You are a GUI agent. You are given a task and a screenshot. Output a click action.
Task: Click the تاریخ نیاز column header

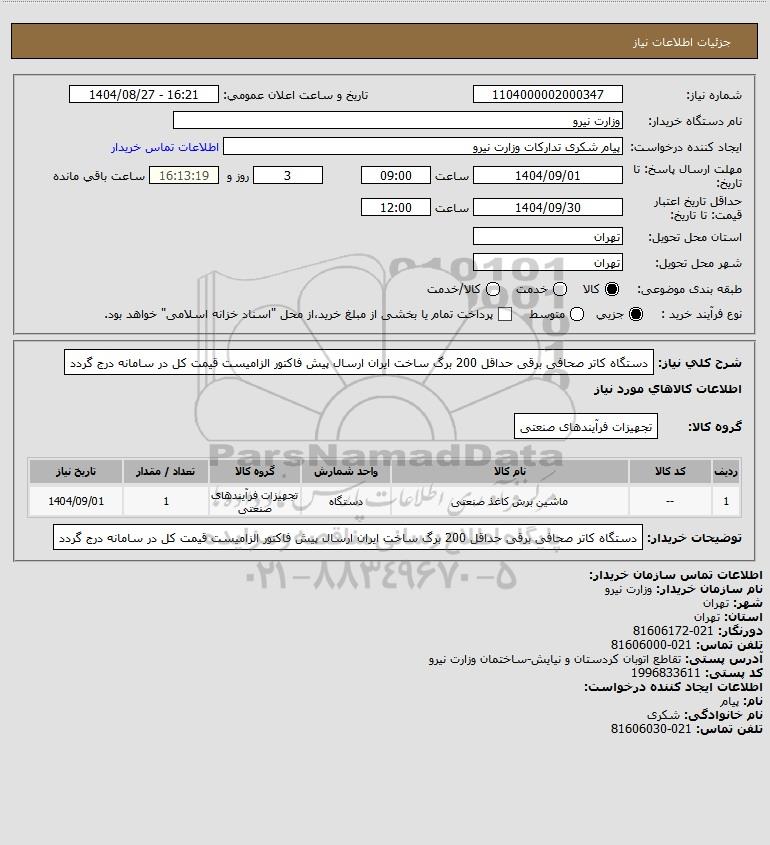pyautogui.click(x=76, y=472)
